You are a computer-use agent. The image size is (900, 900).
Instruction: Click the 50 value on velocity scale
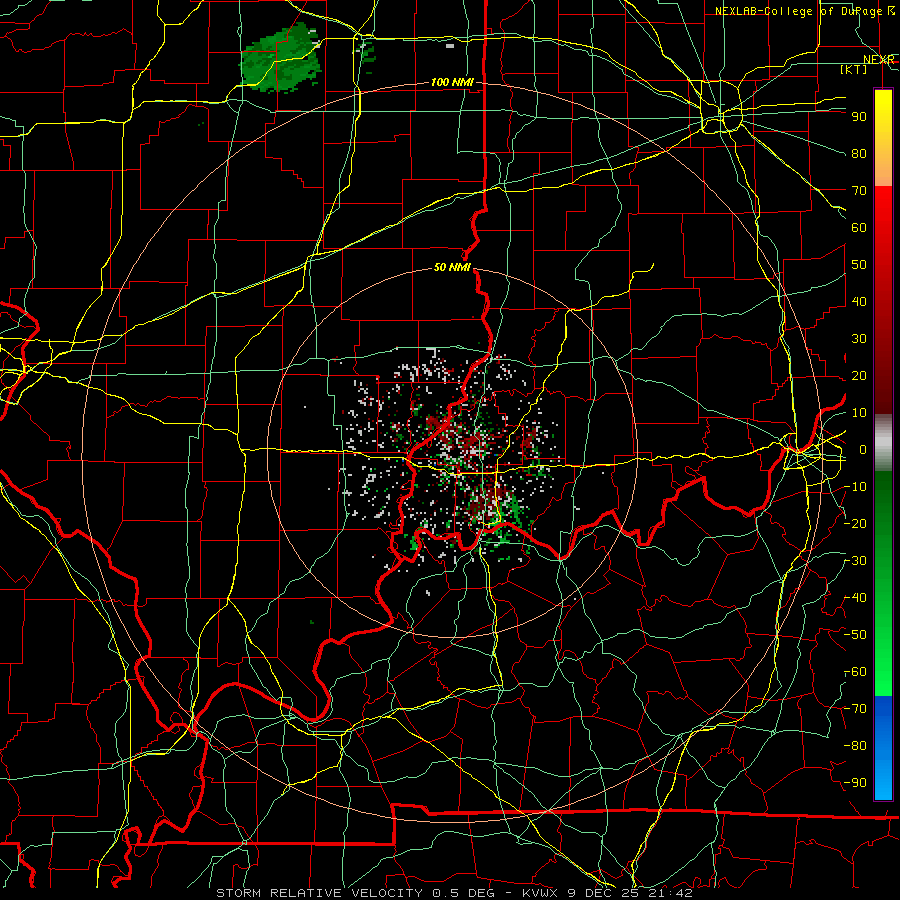click(859, 265)
